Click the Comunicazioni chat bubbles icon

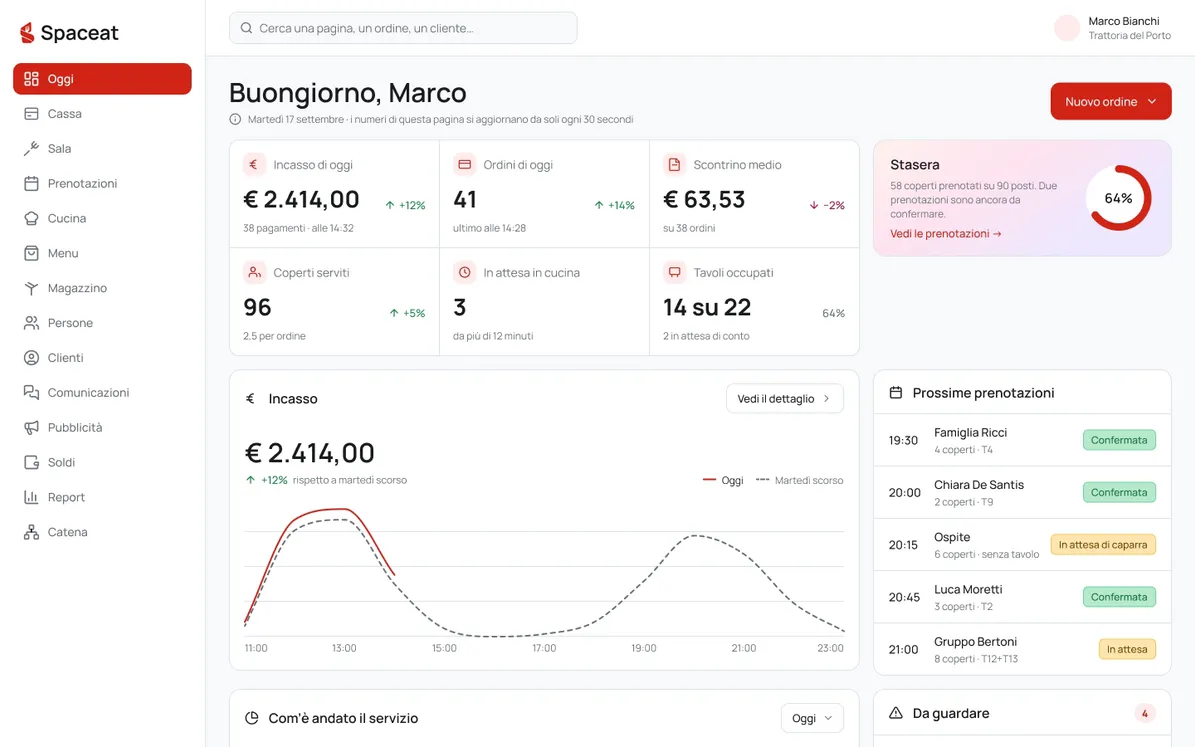[x=31, y=393]
